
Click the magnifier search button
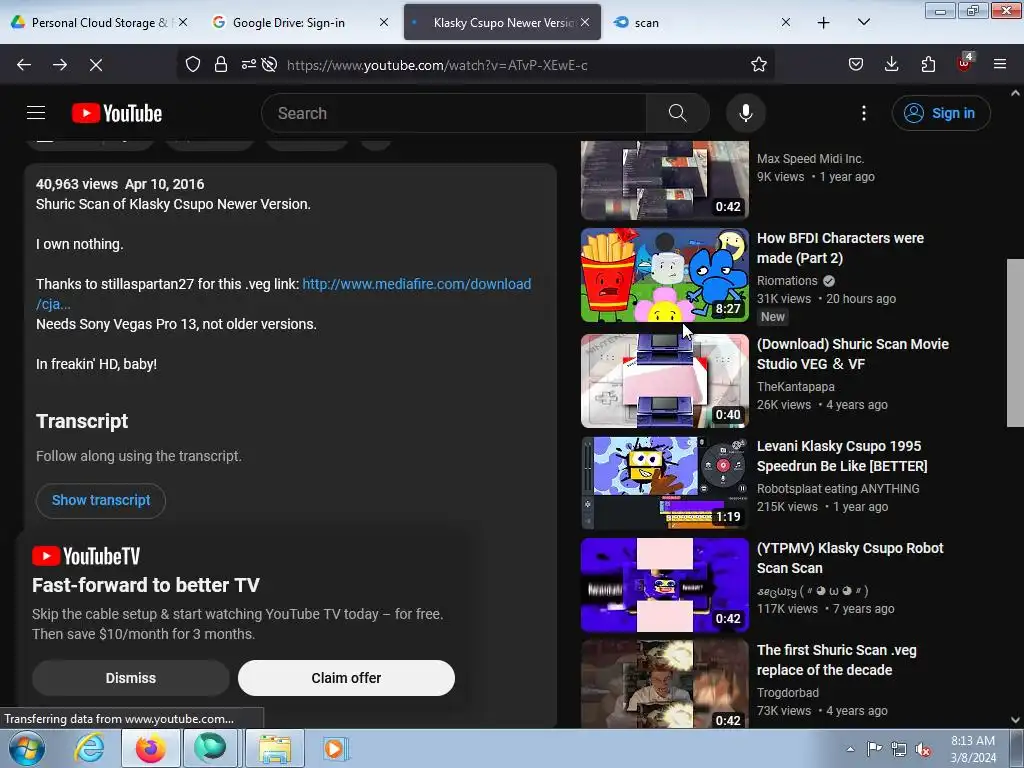coord(677,113)
